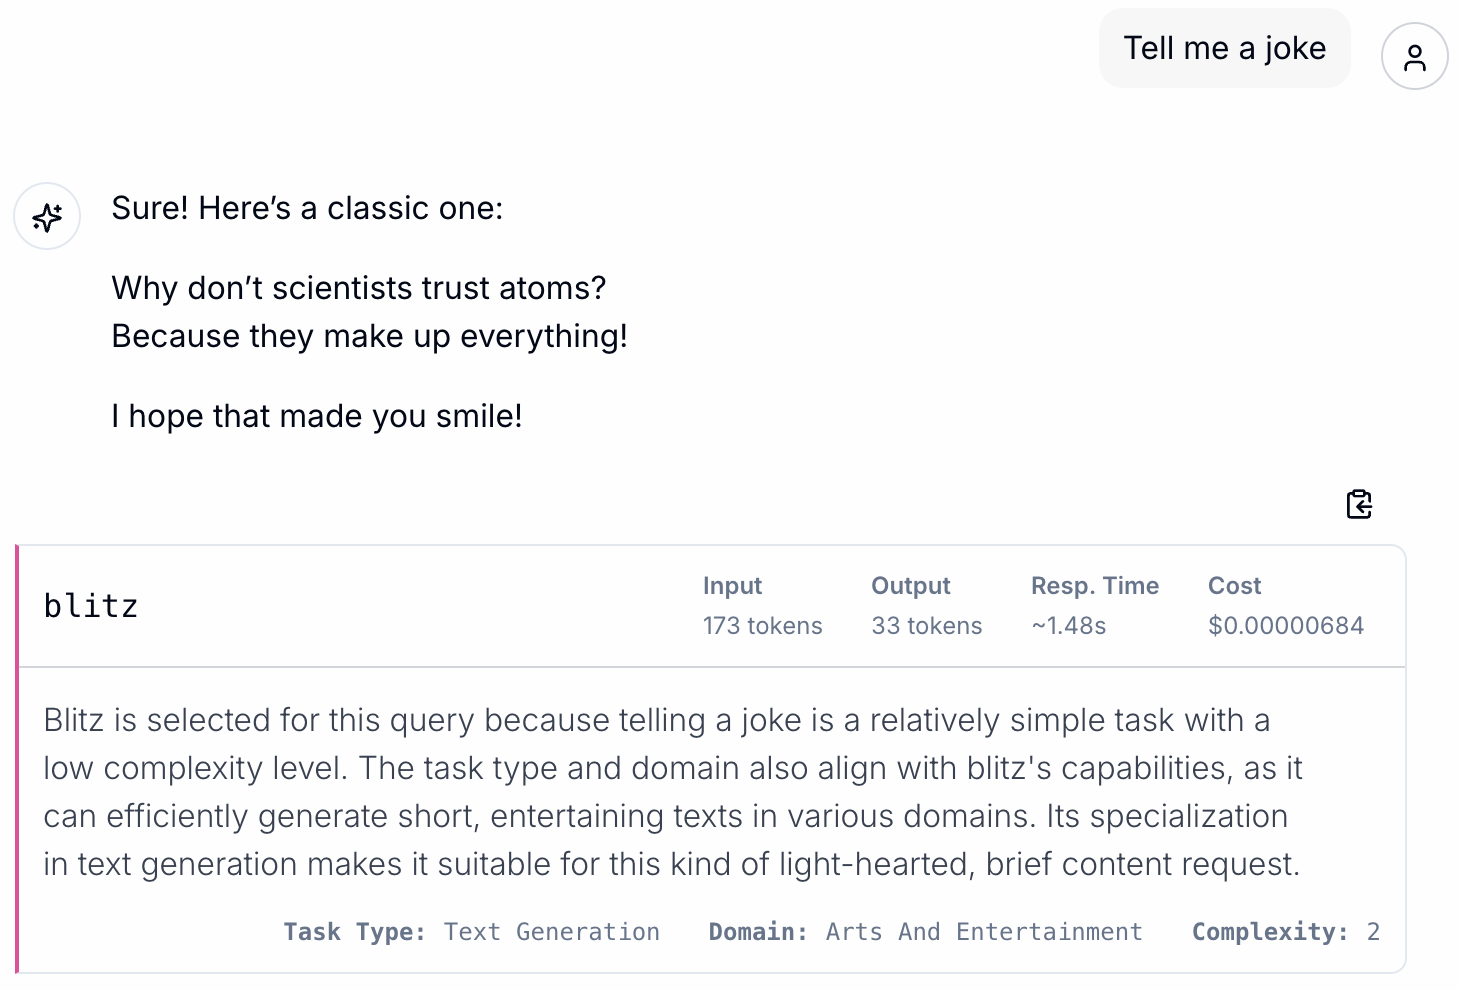Viewport: 1458px width, 990px height.
Task: Click the "33 tokens" output value
Action: (x=926, y=626)
